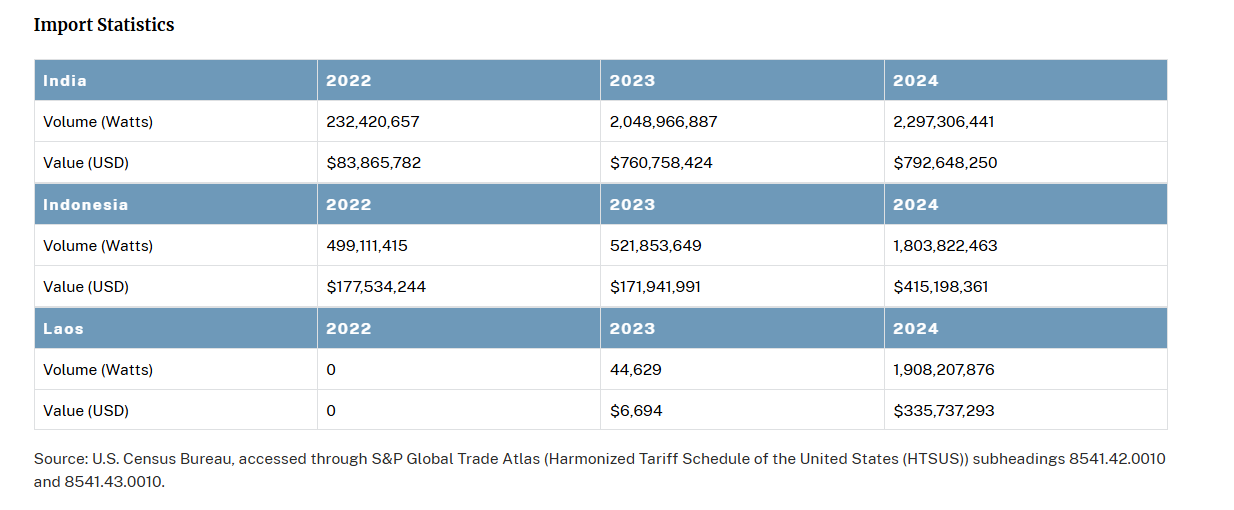Click India 2024 value $792,648,250
The height and width of the screenshot is (510, 1234).
945,162
